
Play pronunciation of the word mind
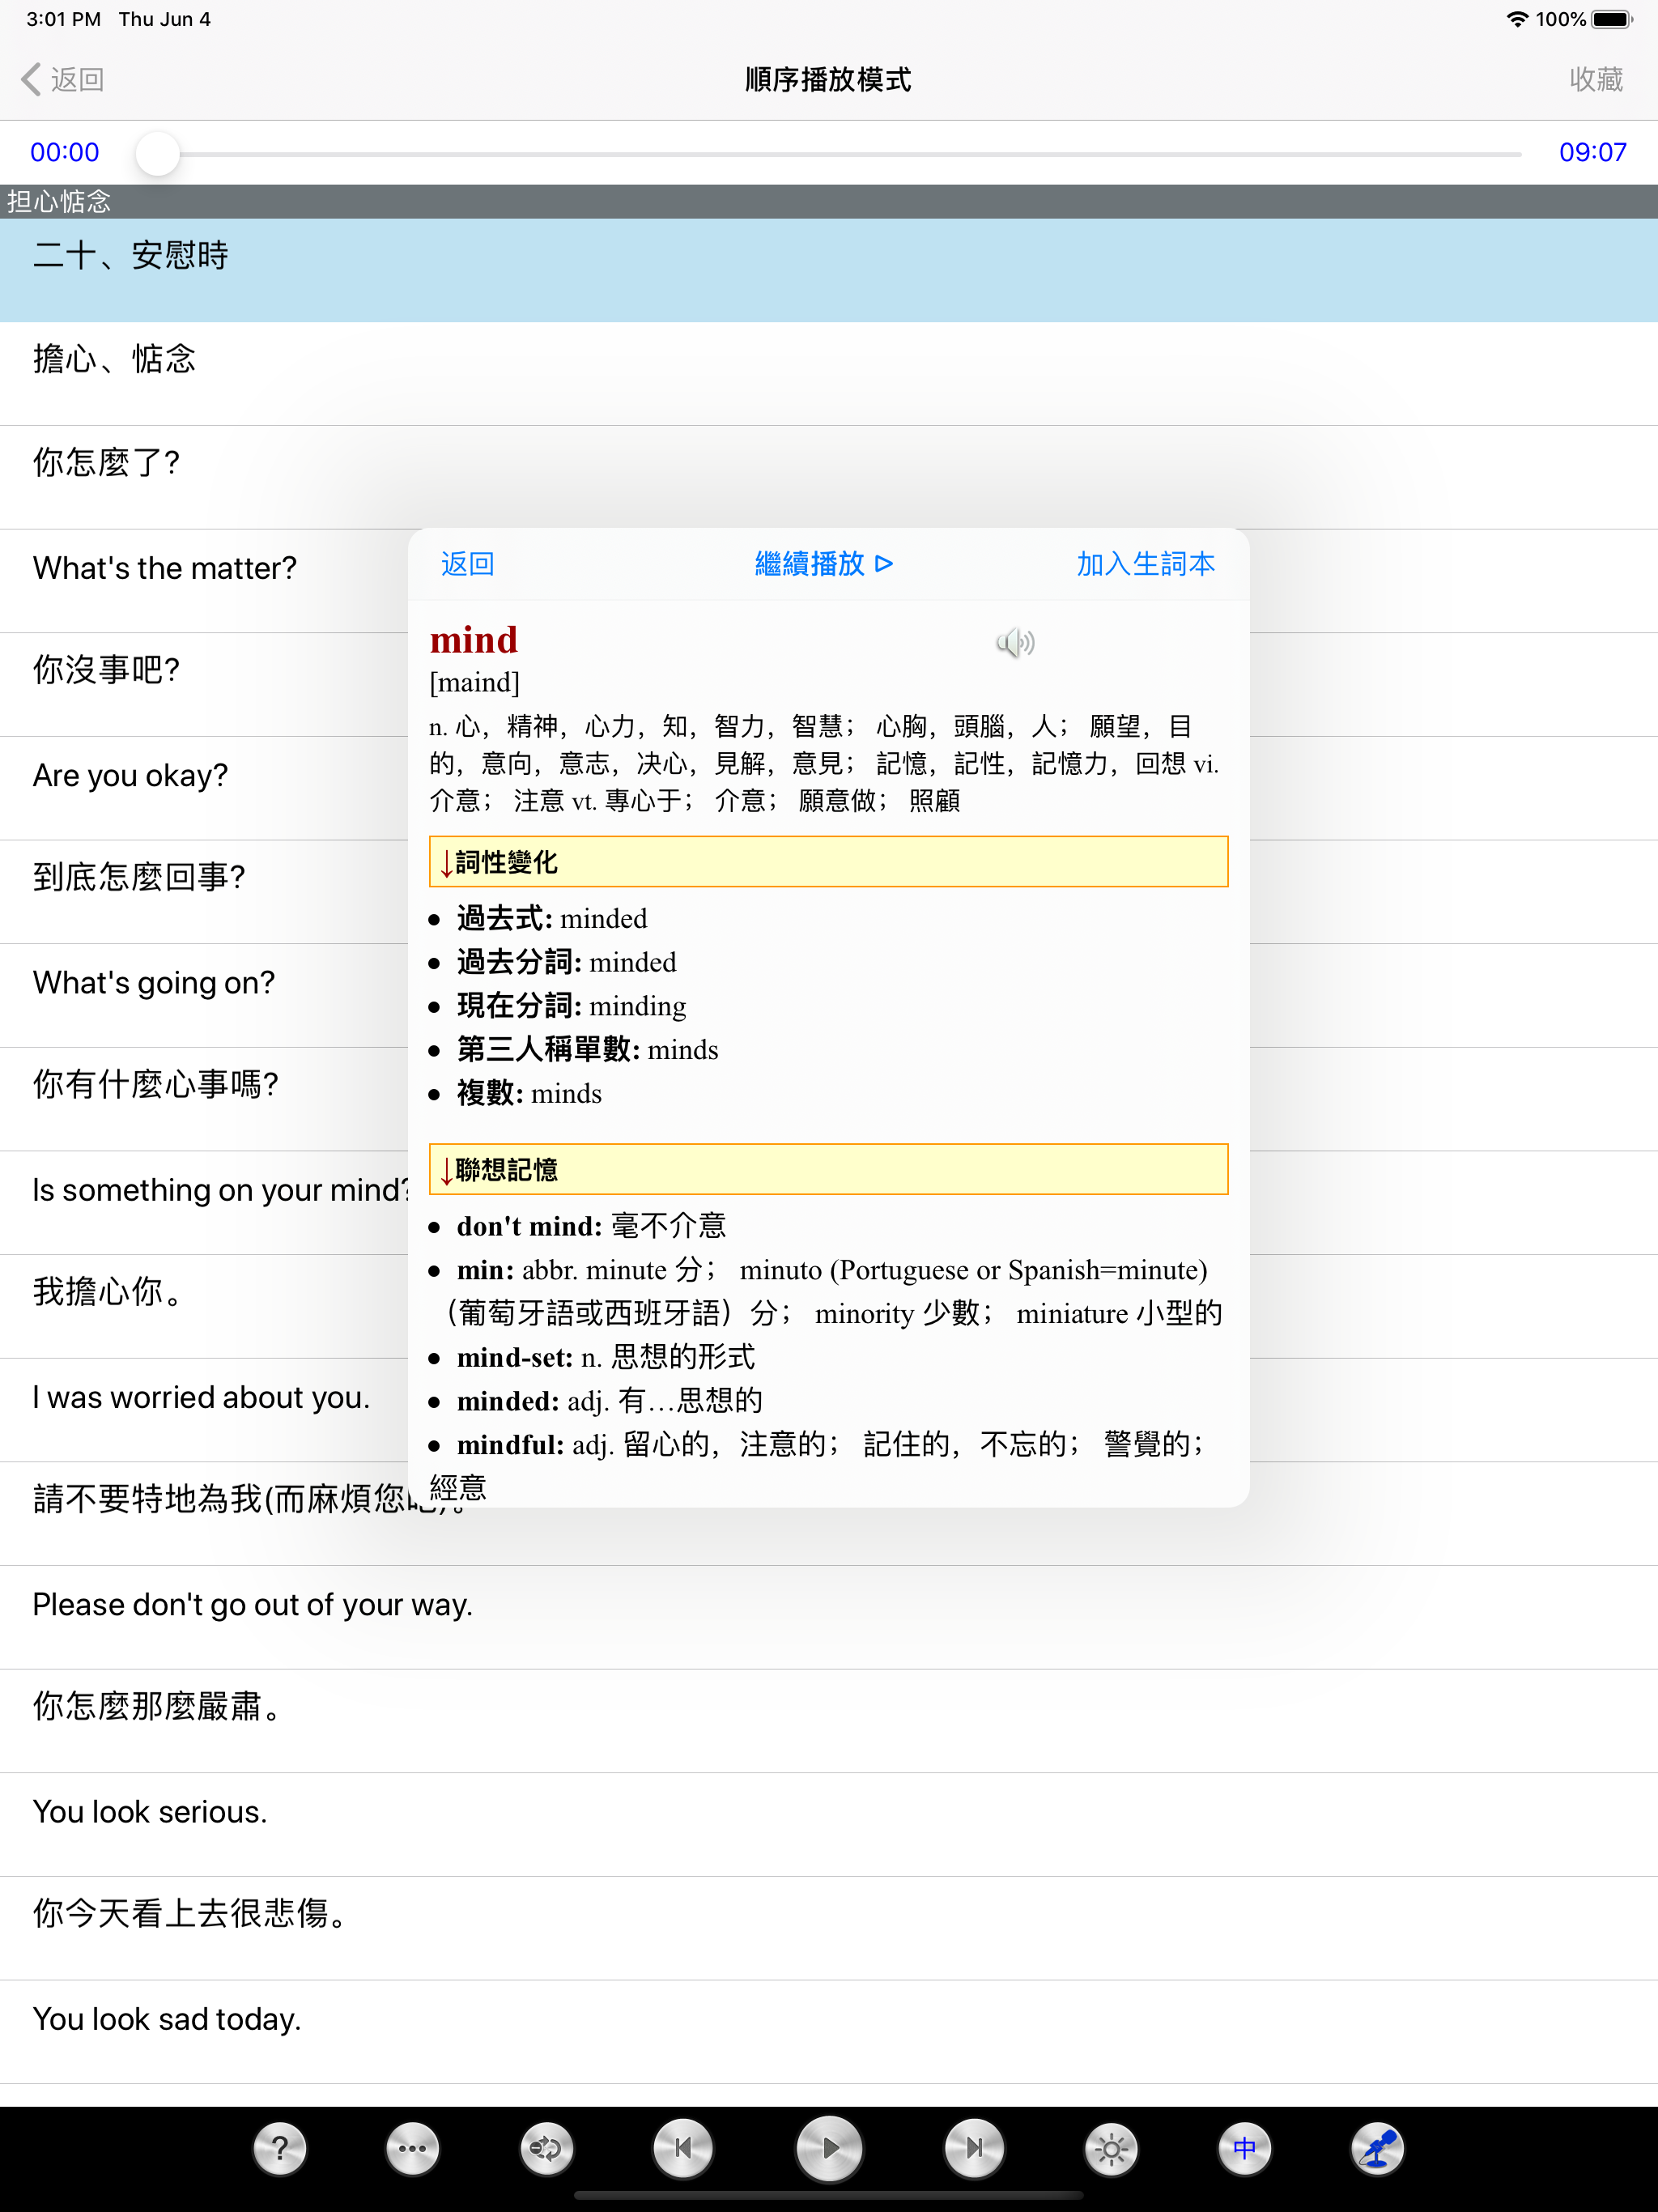click(x=1015, y=642)
